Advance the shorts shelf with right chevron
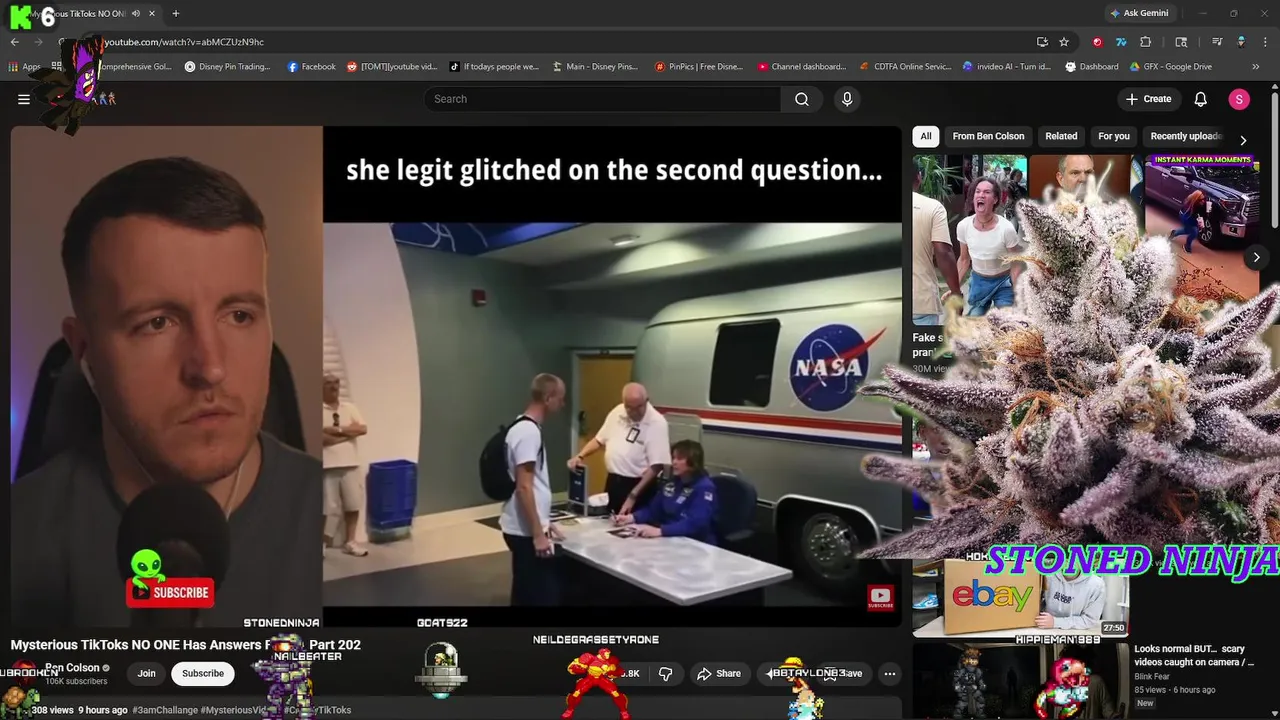1280x720 pixels. pos(1256,258)
